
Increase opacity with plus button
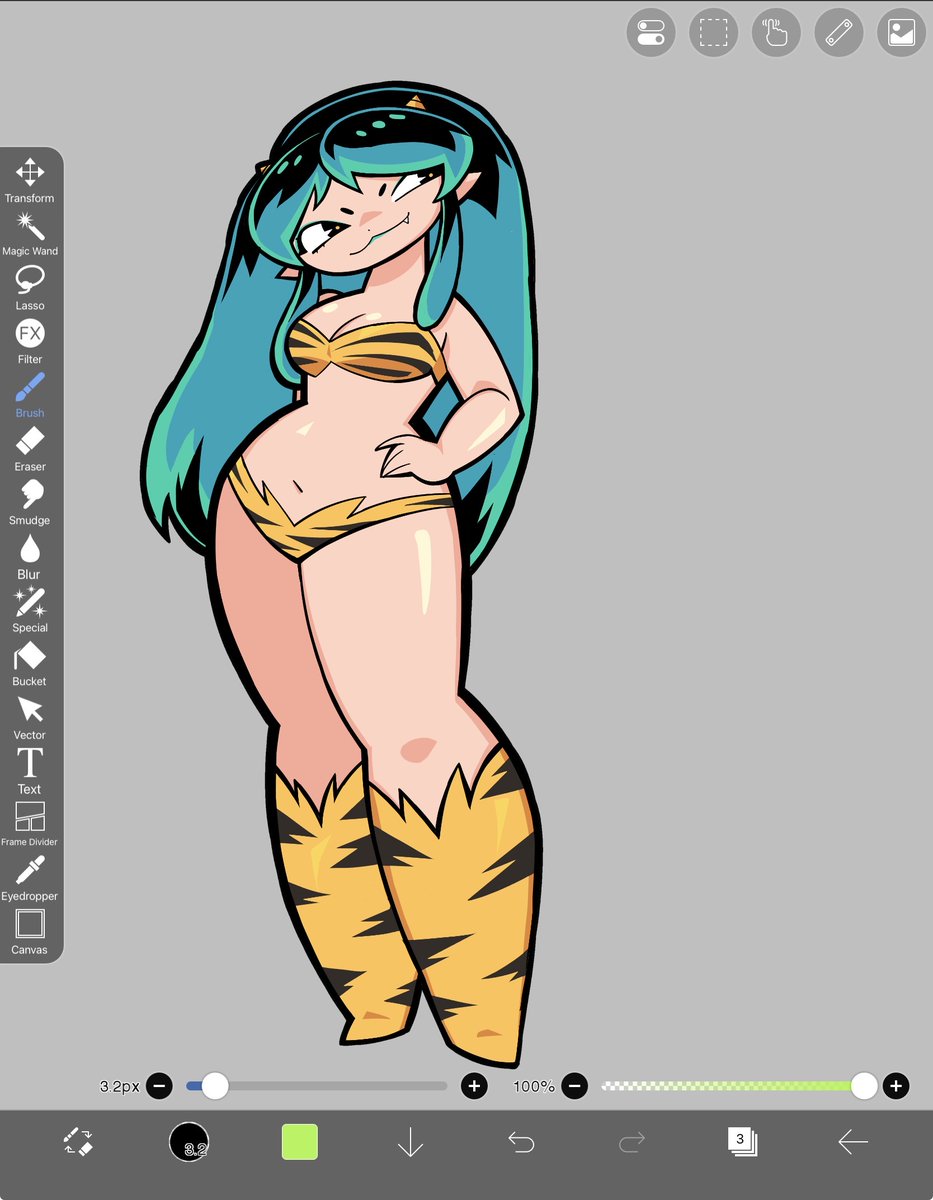point(896,1086)
